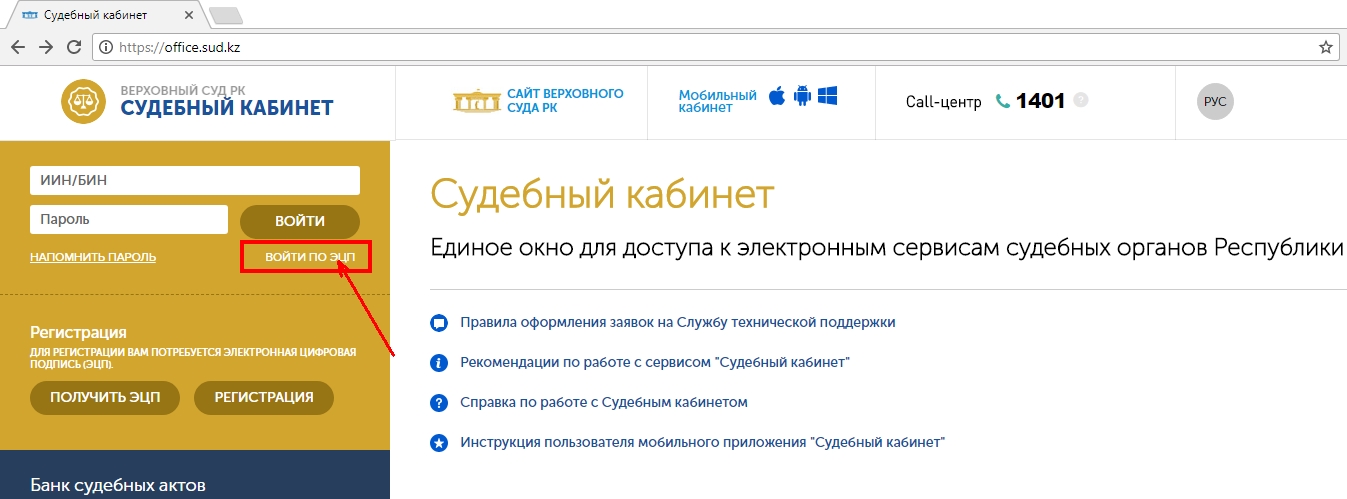Open Справка по работе с Судебным кабинетом
Image resolution: width=1347 pixels, height=499 pixels.
click(604, 402)
